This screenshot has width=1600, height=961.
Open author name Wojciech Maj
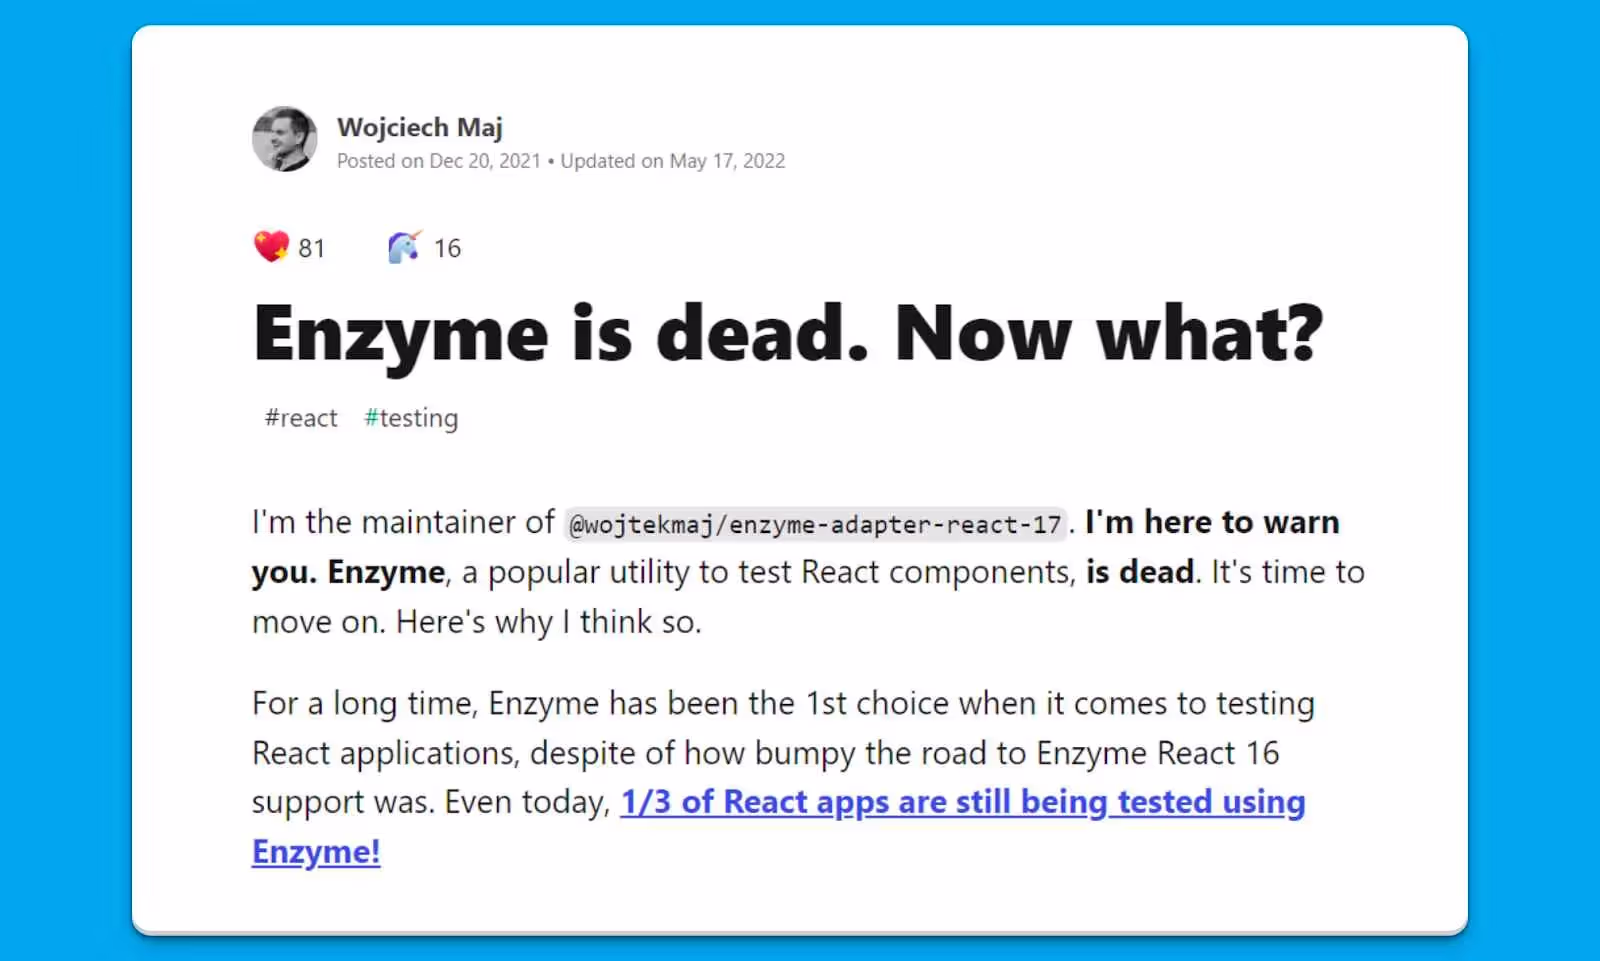[419, 128]
